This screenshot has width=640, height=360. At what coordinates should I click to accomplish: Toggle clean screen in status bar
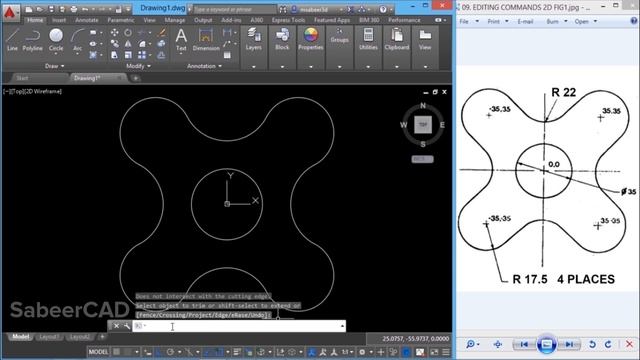tap(434, 352)
